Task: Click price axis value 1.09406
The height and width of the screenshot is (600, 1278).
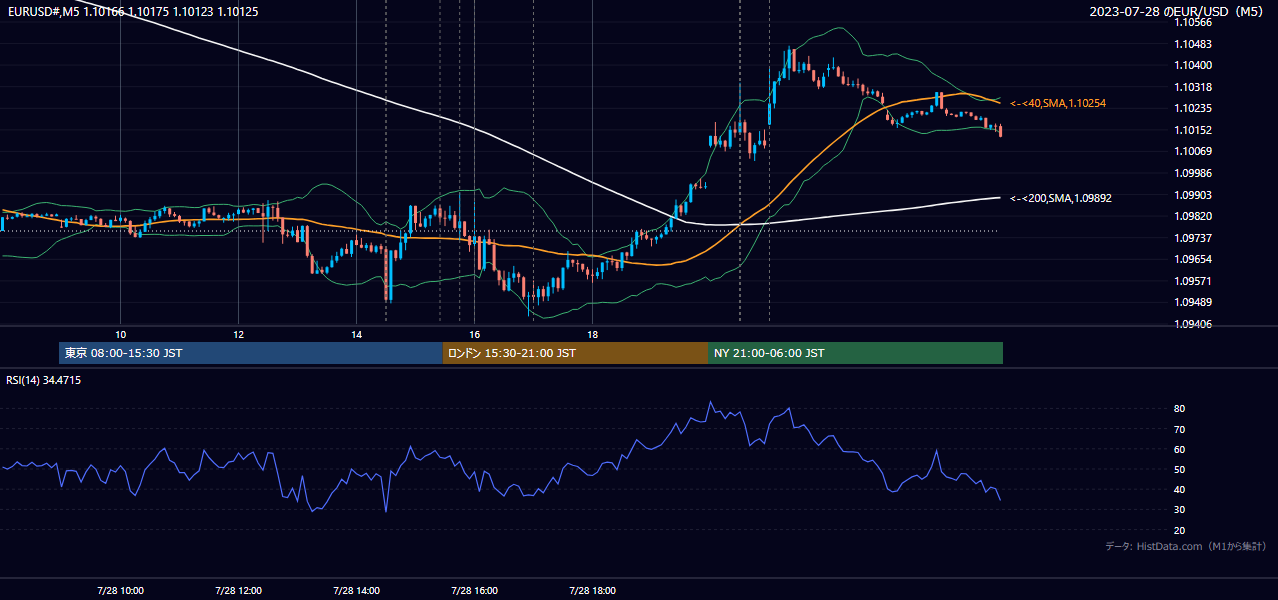Action: point(1193,324)
